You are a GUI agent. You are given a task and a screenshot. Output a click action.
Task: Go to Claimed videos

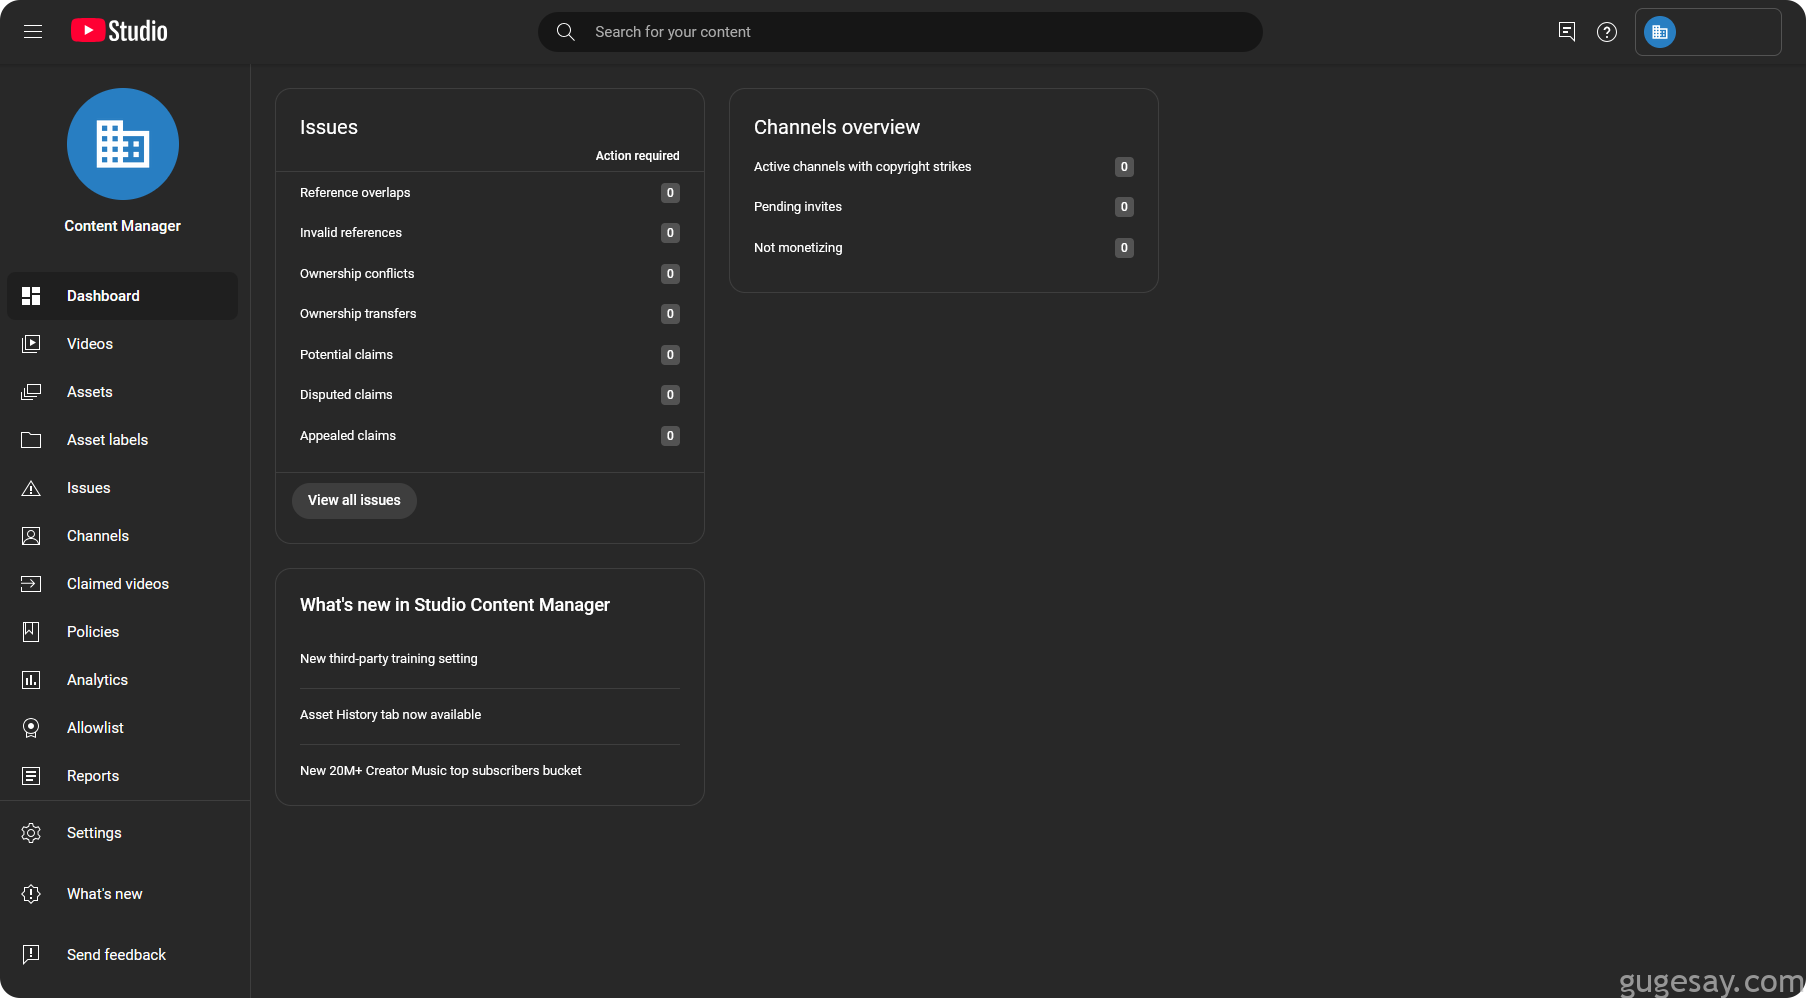[123, 584]
